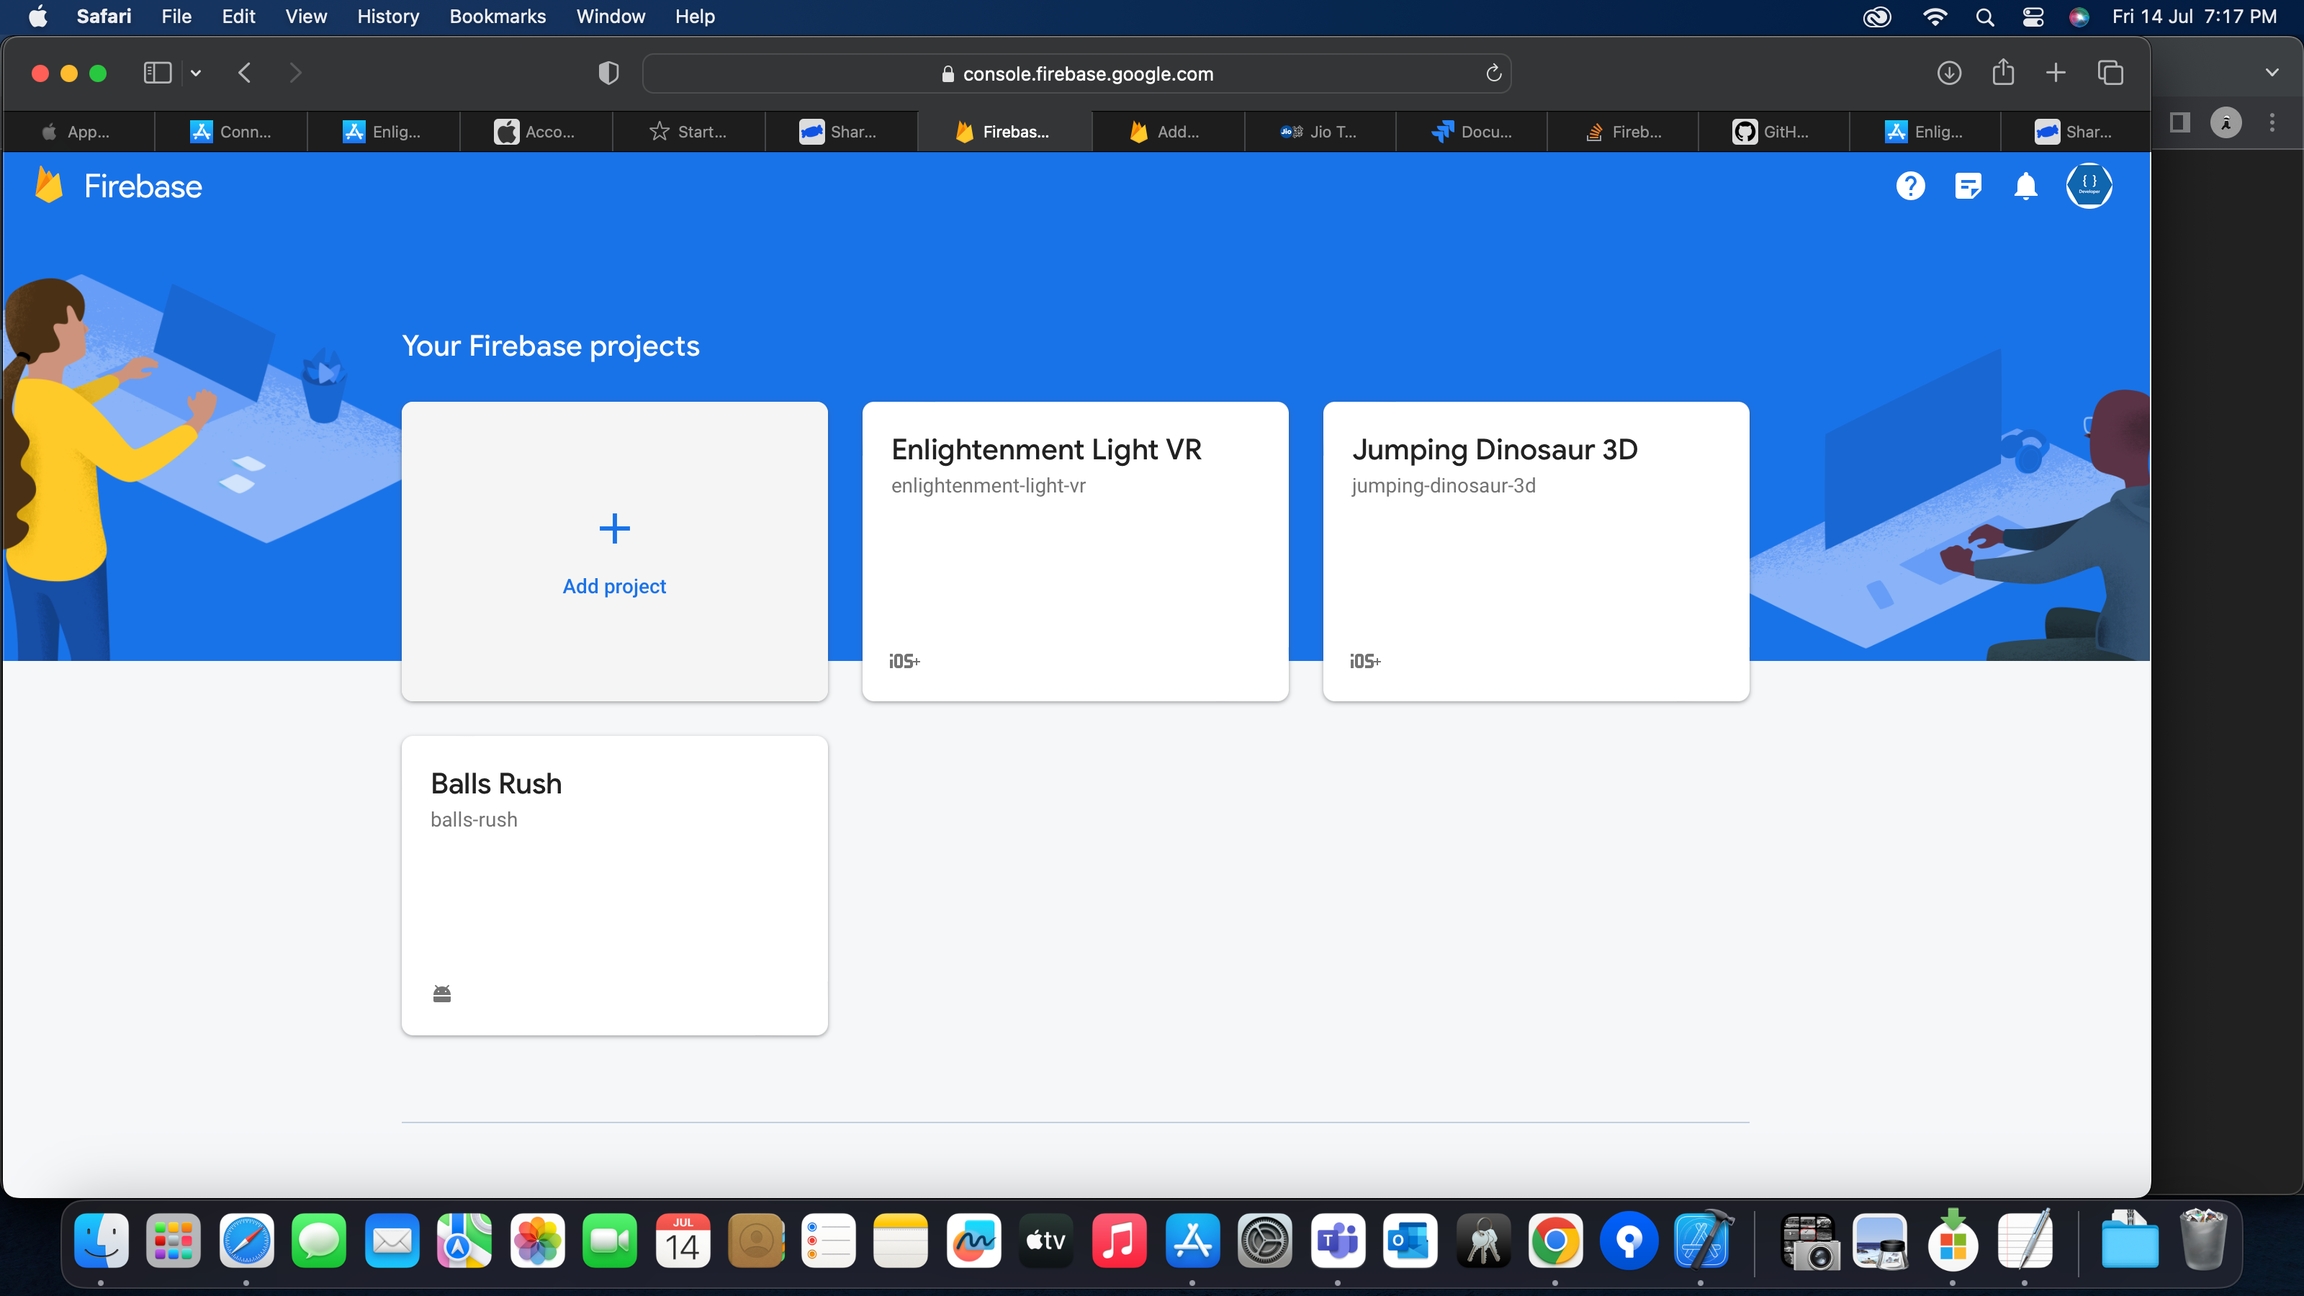Screen dimensions: 2304x1296
Task: Expand sidebar tab group dropdown chevron
Action: point(196,73)
